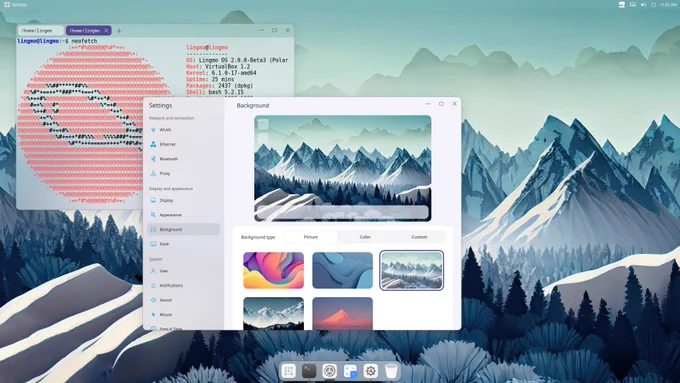This screenshot has width=680, height=383.
Task: Click the 'neofetch' command text in terminal
Action: (84, 41)
